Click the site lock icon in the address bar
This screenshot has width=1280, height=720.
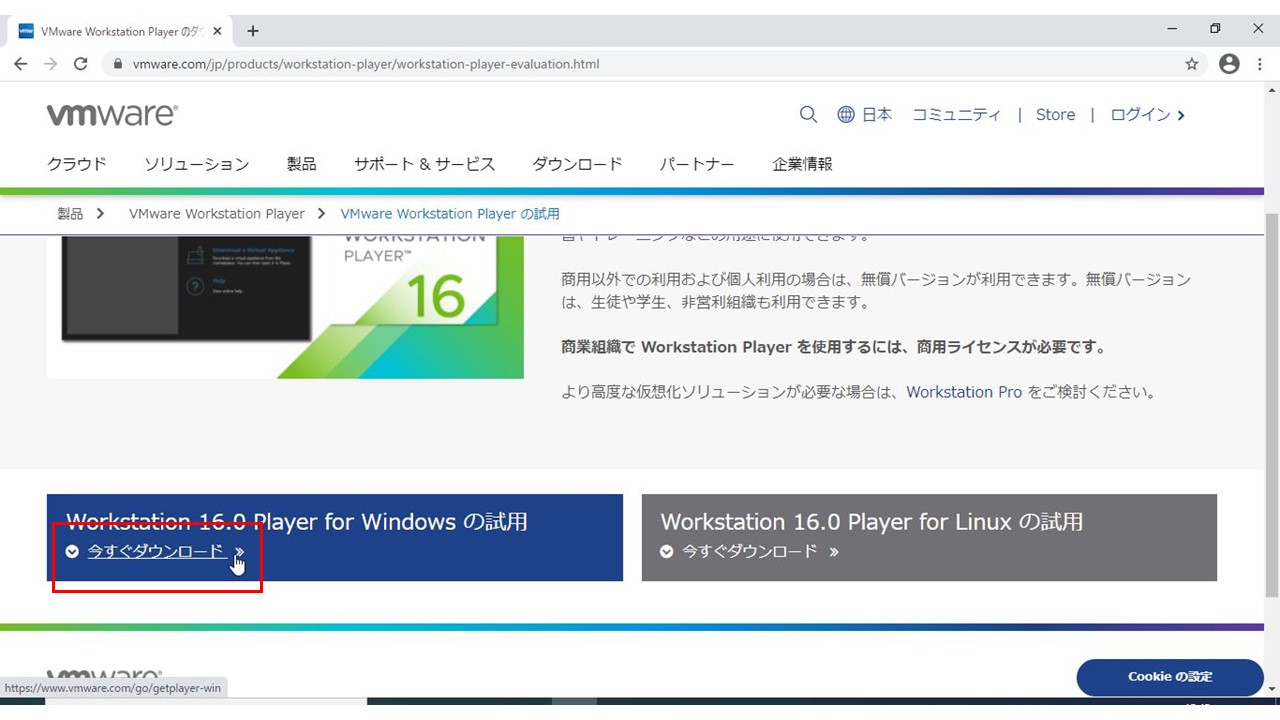point(118,64)
